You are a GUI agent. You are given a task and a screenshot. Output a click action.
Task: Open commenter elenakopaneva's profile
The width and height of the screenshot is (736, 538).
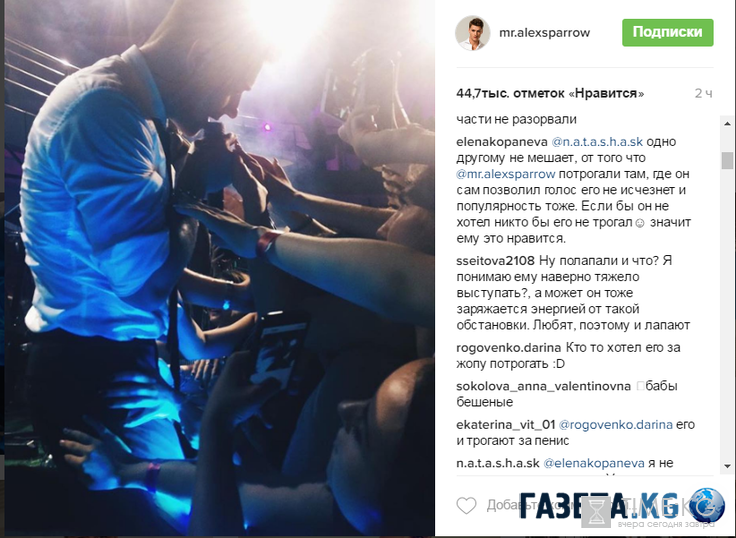[502, 142]
